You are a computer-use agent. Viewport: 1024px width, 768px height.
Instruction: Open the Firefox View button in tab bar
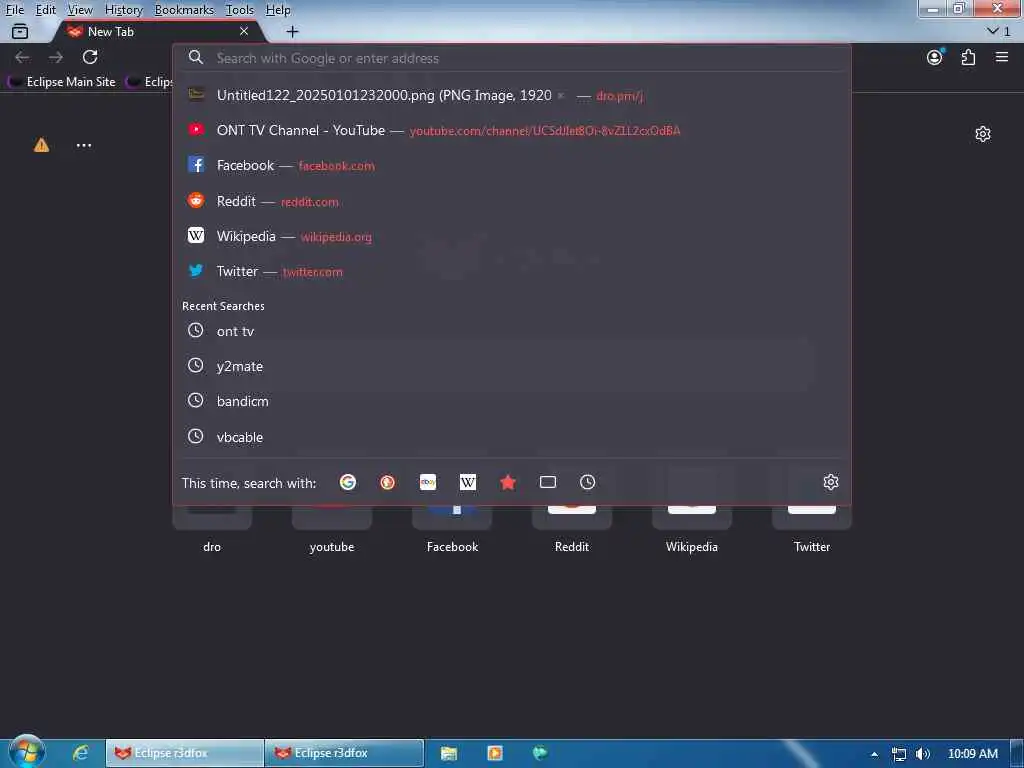coord(20,31)
